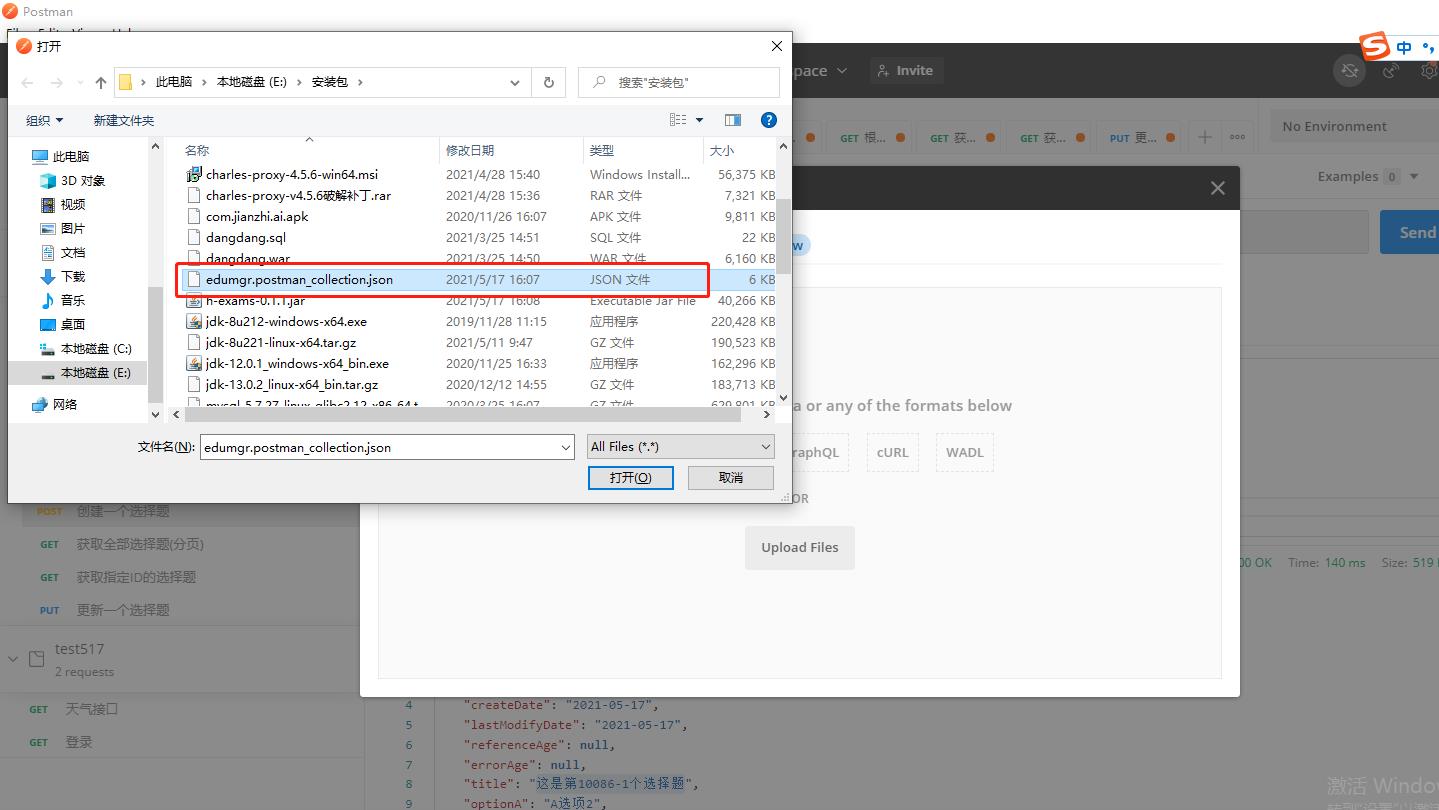The height and width of the screenshot is (810, 1439).
Task: Select 本地磁盘 (C:) in sidebar
Action: click(x=86, y=348)
